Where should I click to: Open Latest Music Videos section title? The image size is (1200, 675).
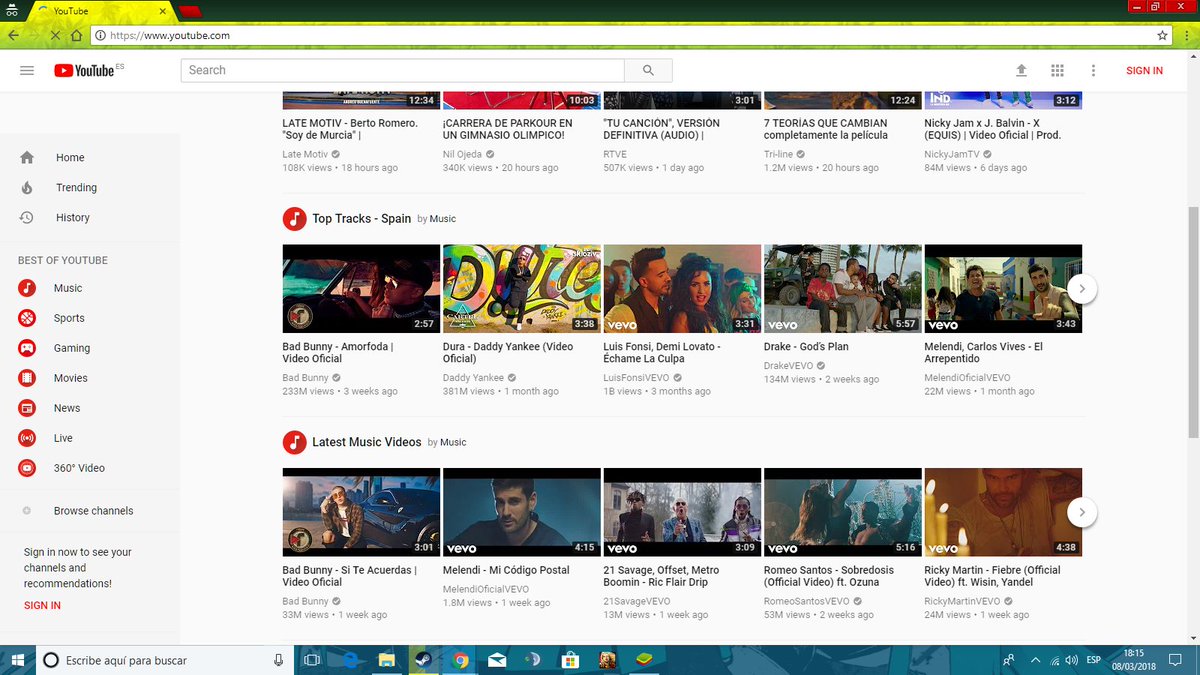tap(367, 442)
